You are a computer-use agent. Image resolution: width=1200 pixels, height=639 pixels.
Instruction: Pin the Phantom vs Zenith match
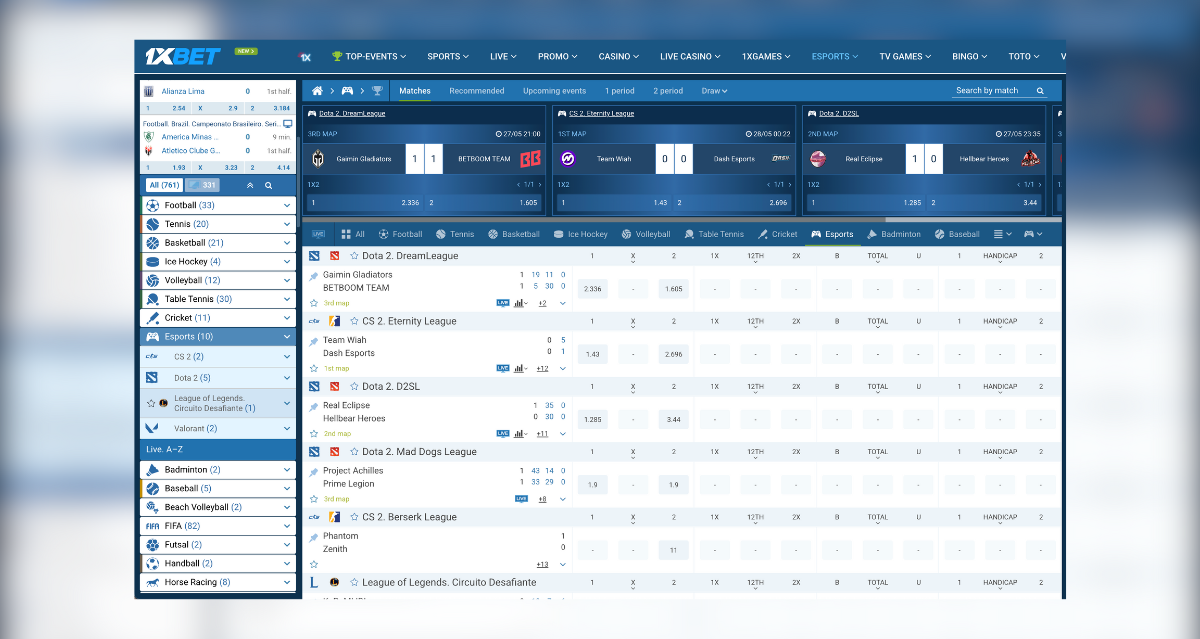pos(313,537)
